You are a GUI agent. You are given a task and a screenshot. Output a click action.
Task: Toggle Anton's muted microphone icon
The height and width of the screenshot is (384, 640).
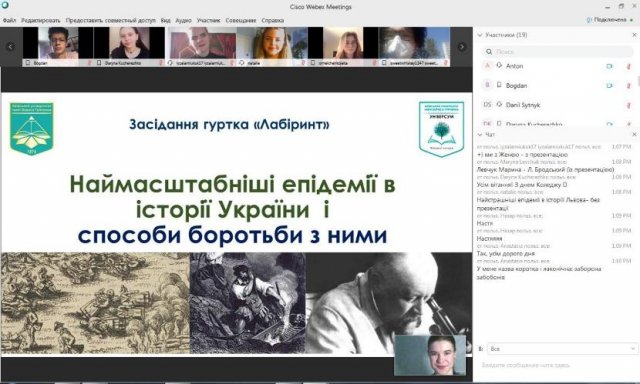coord(629,66)
